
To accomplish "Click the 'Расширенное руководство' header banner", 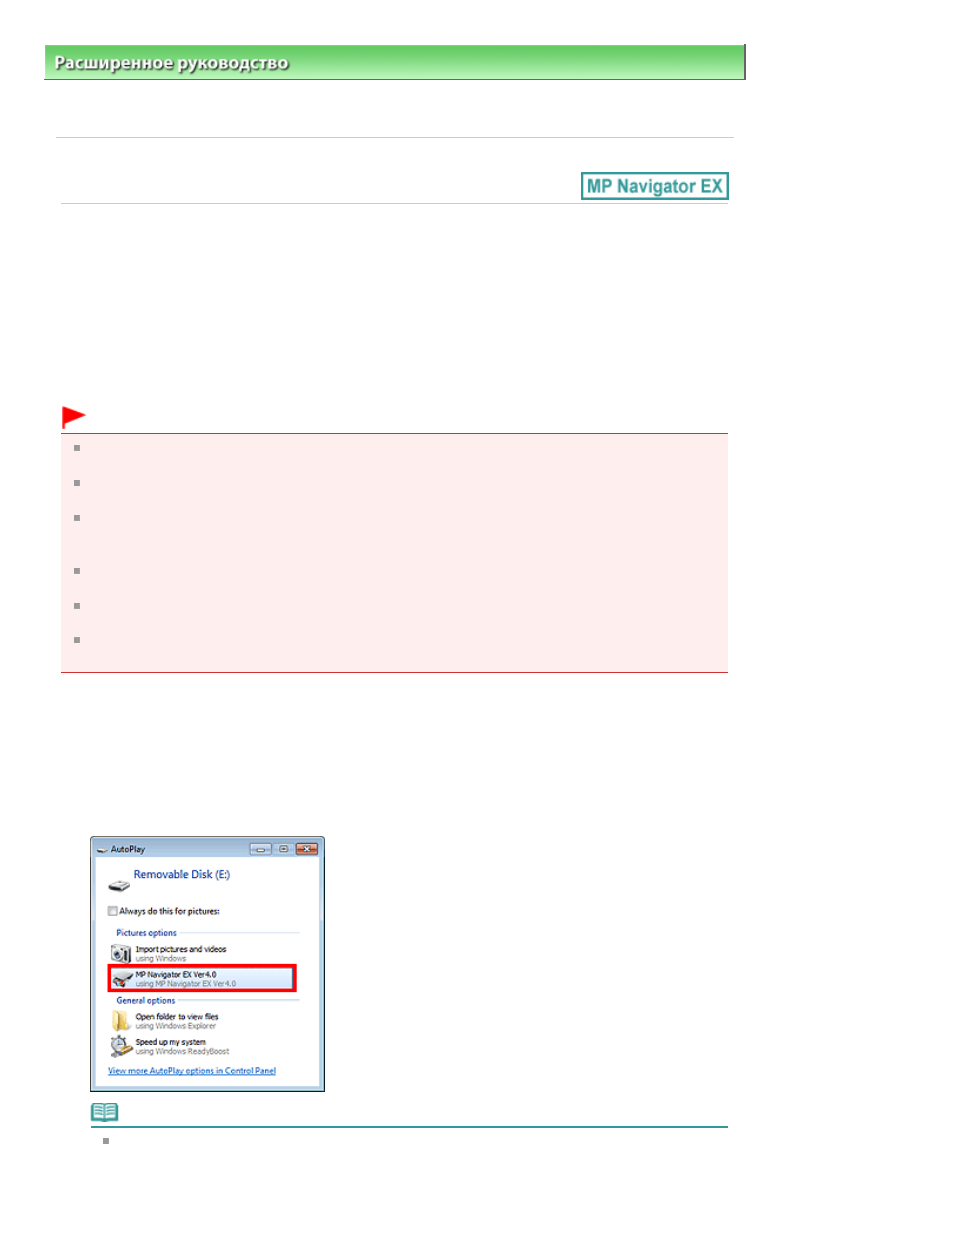I will pyautogui.click(x=395, y=62).
